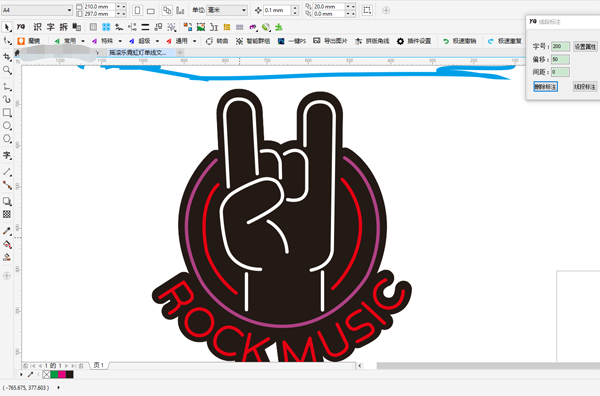Select the Zoom magnifier tool
Viewport: 600px width, 396px height.
[x=7, y=70]
